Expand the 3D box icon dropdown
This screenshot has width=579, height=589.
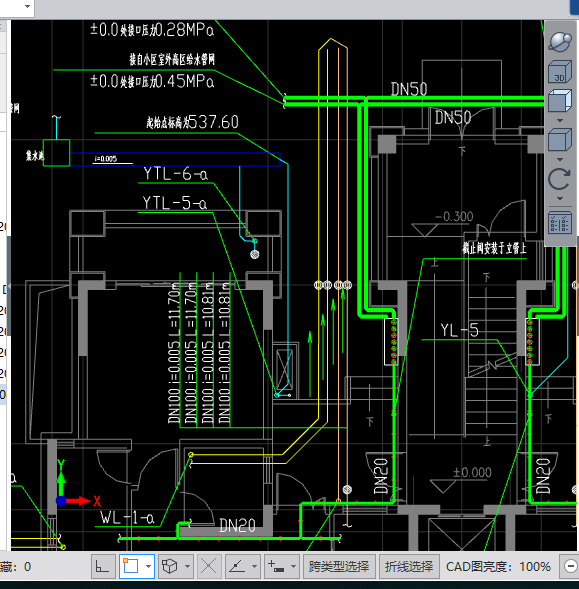click(187, 566)
